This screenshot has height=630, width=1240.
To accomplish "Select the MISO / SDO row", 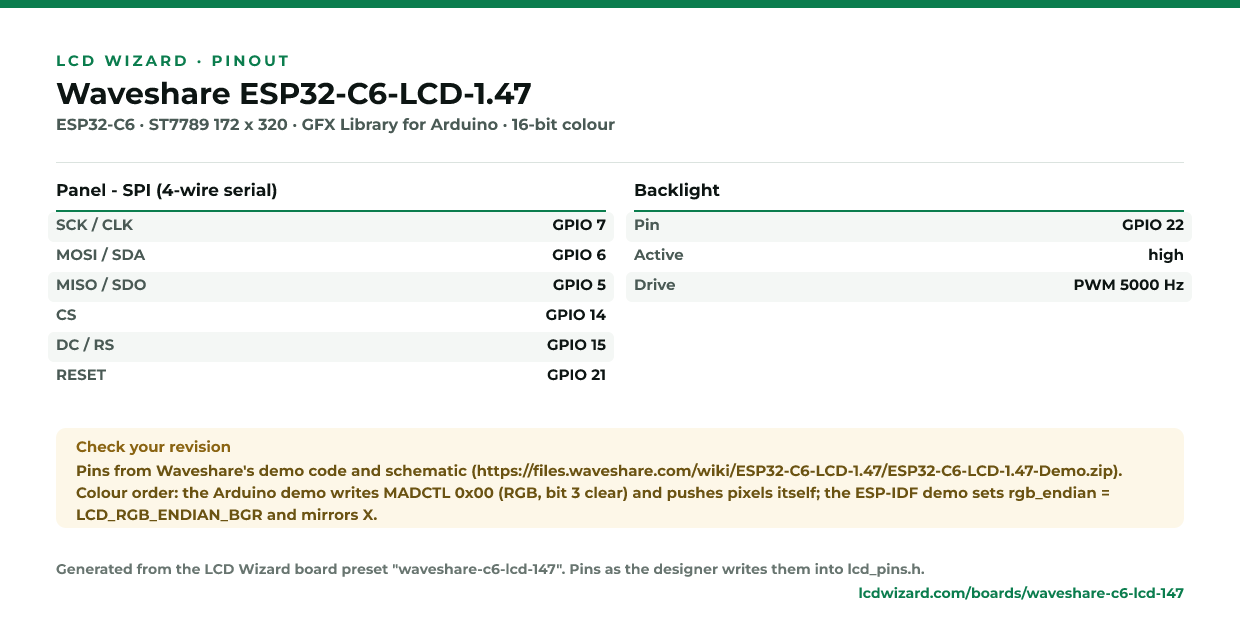I will tap(331, 285).
